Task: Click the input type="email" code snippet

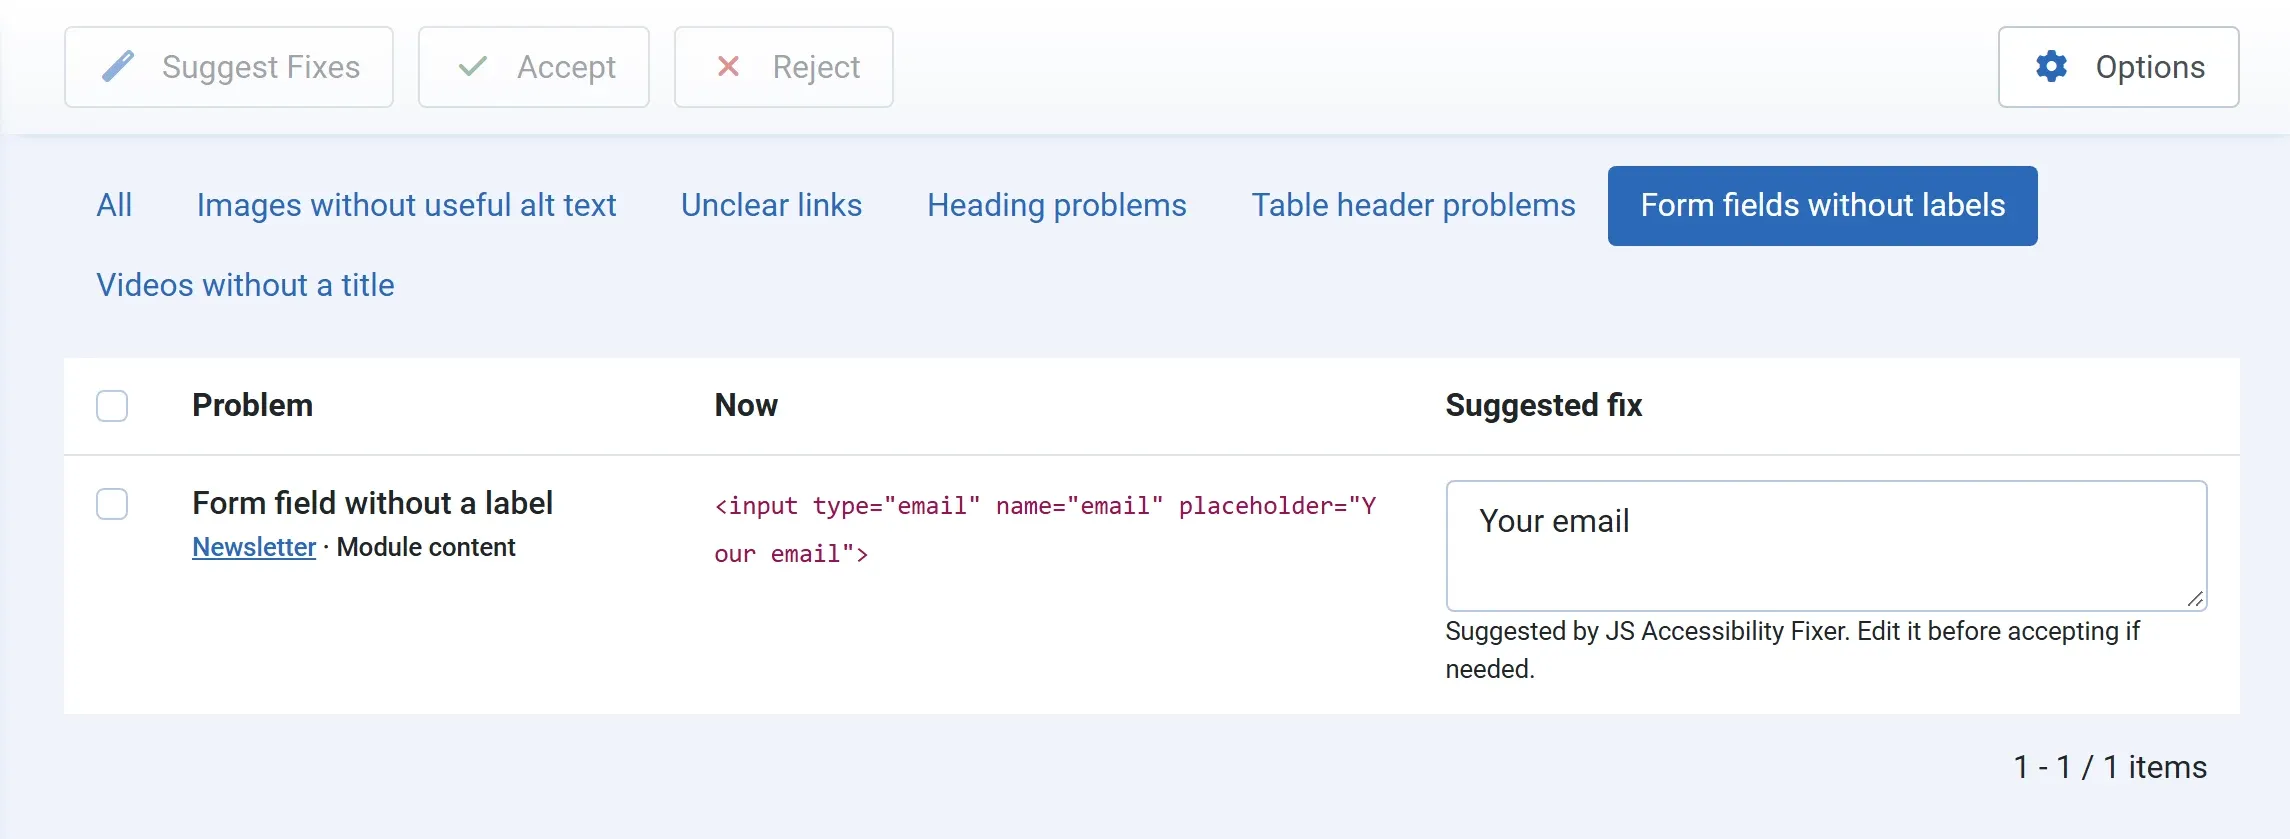Action: [1045, 530]
